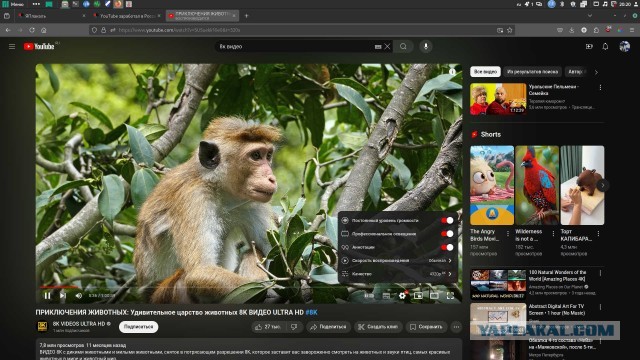The image size is (640, 360).
Task: Open The Angry Birds Movie short
Action: point(492,185)
